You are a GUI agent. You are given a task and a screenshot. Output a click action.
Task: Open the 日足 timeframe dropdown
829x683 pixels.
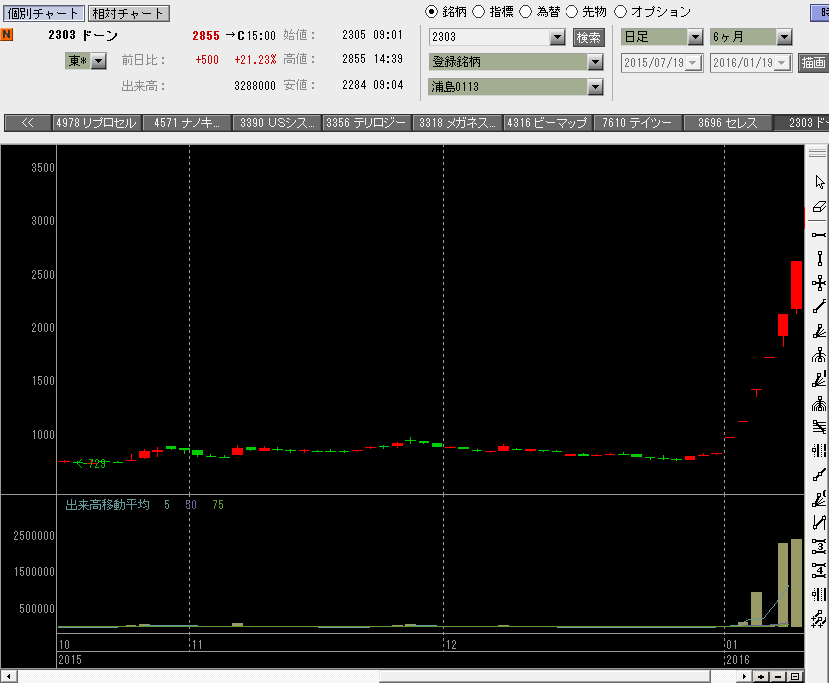695,37
